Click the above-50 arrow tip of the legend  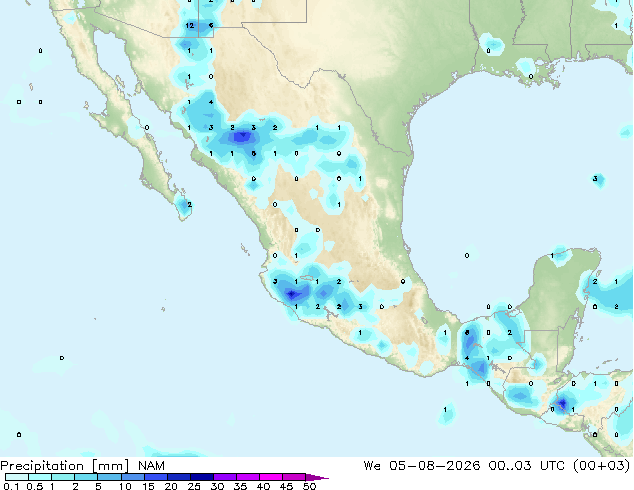(317, 477)
